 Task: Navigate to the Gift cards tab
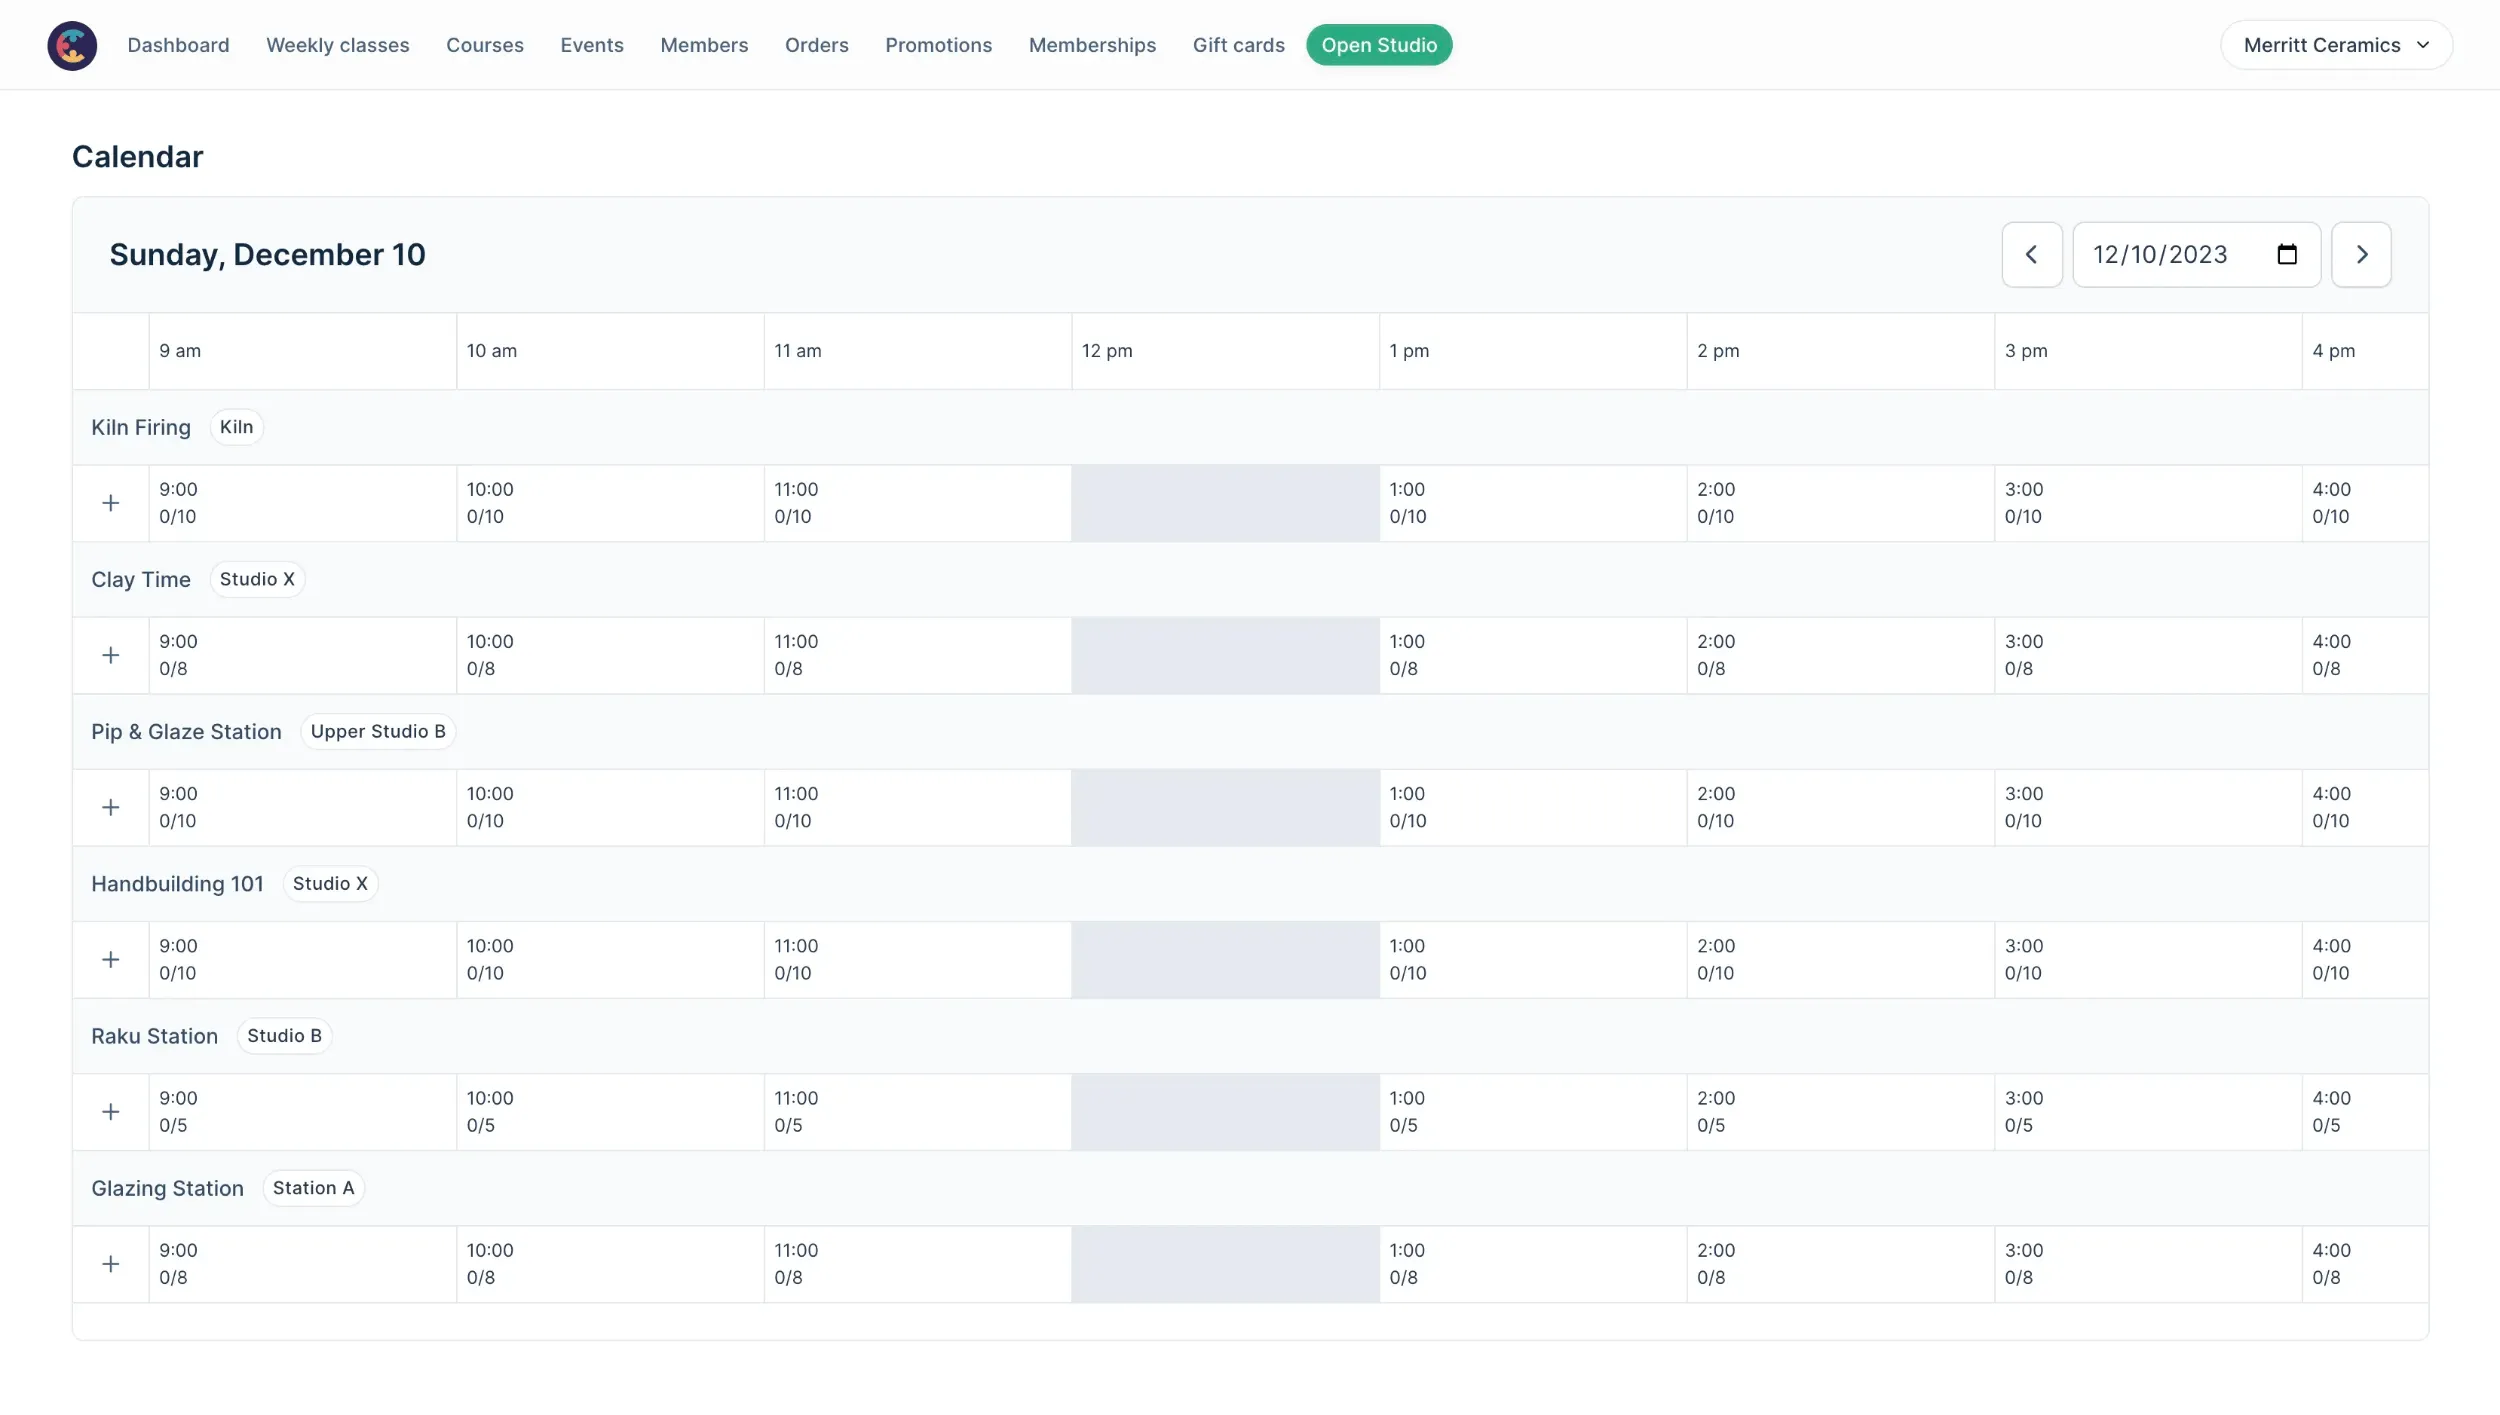[x=1238, y=45]
